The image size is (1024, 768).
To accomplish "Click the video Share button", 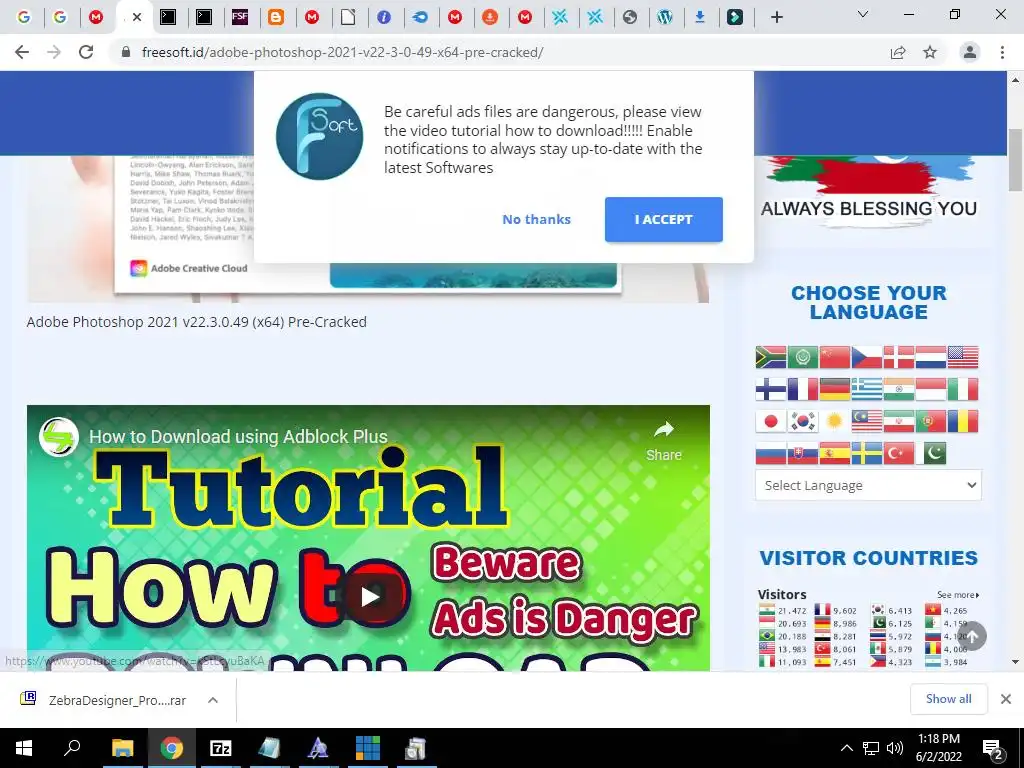I will 664,441.
